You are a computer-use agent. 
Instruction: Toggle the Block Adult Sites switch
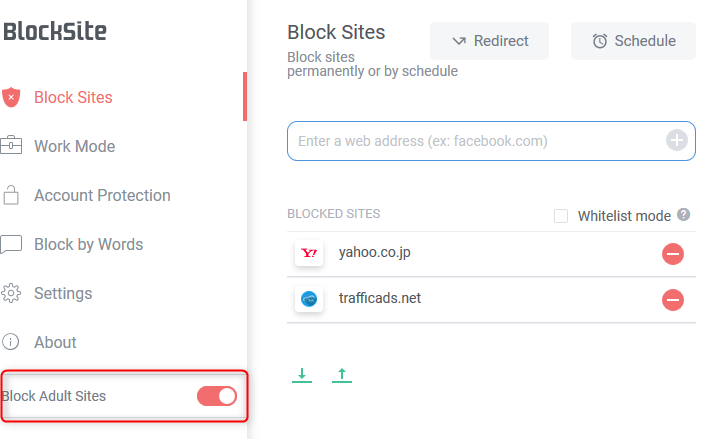[x=217, y=396]
